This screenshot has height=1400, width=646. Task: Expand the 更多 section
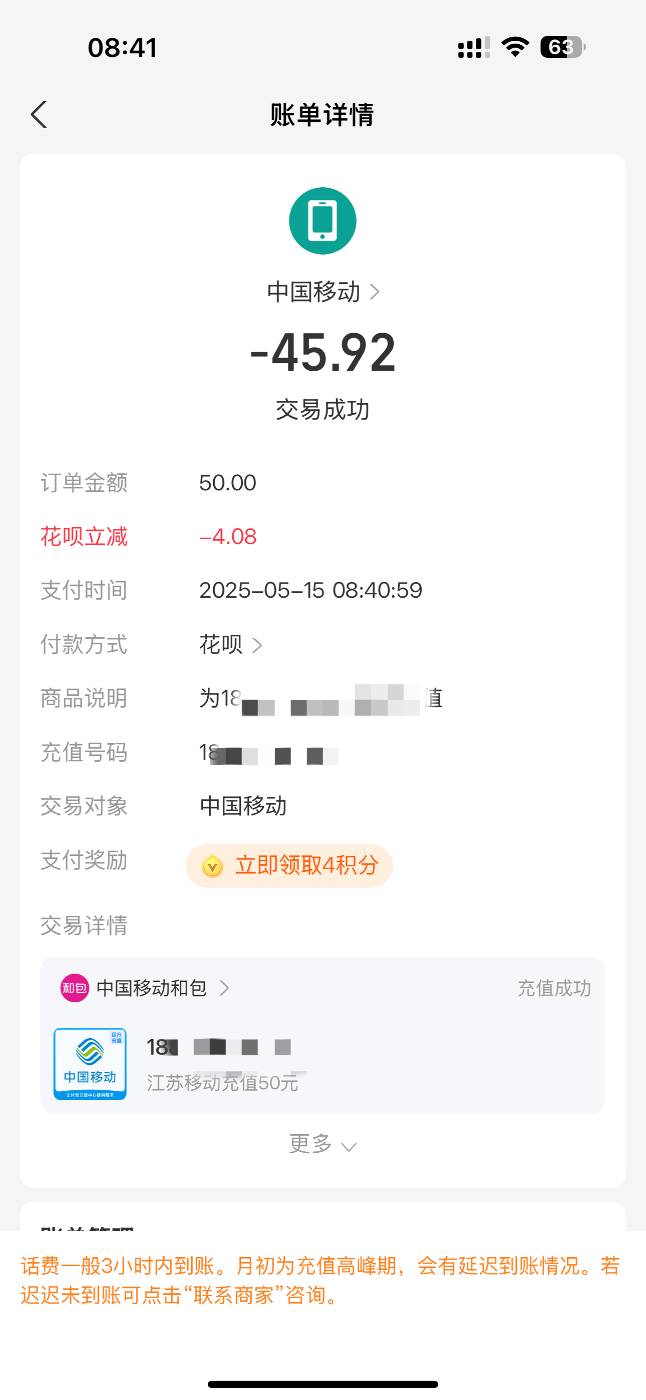322,1144
